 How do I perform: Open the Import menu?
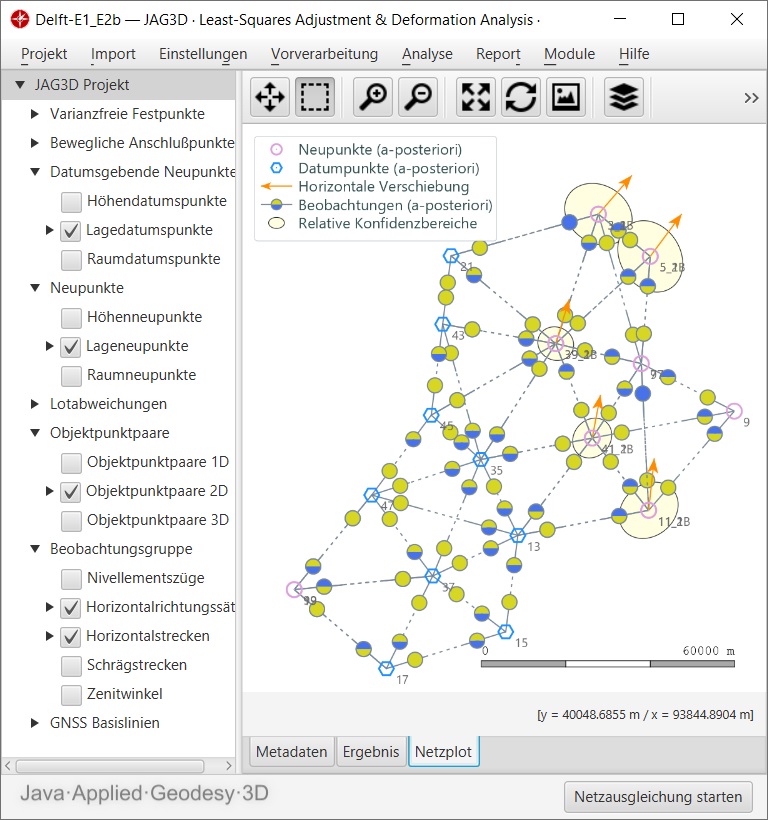tap(113, 54)
